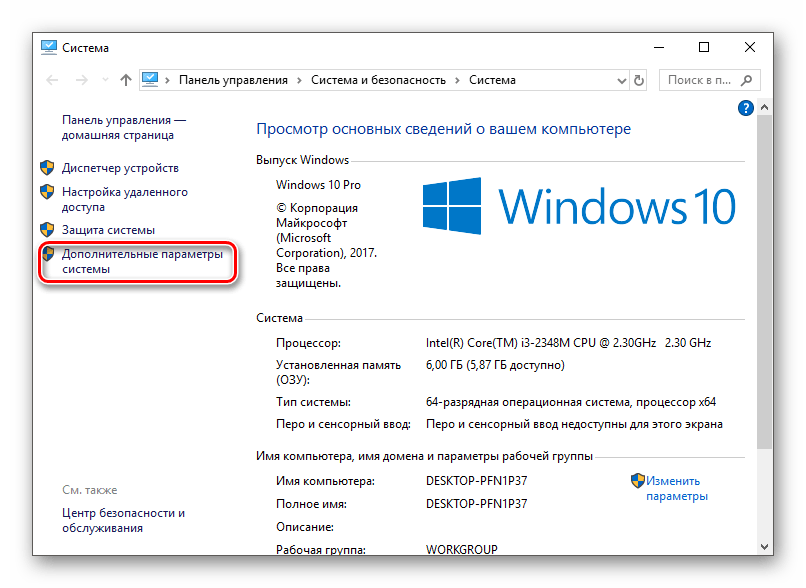The image size is (806, 588).
Task: Click full name value beside 'Полное имя:'
Action: [x=477, y=504]
